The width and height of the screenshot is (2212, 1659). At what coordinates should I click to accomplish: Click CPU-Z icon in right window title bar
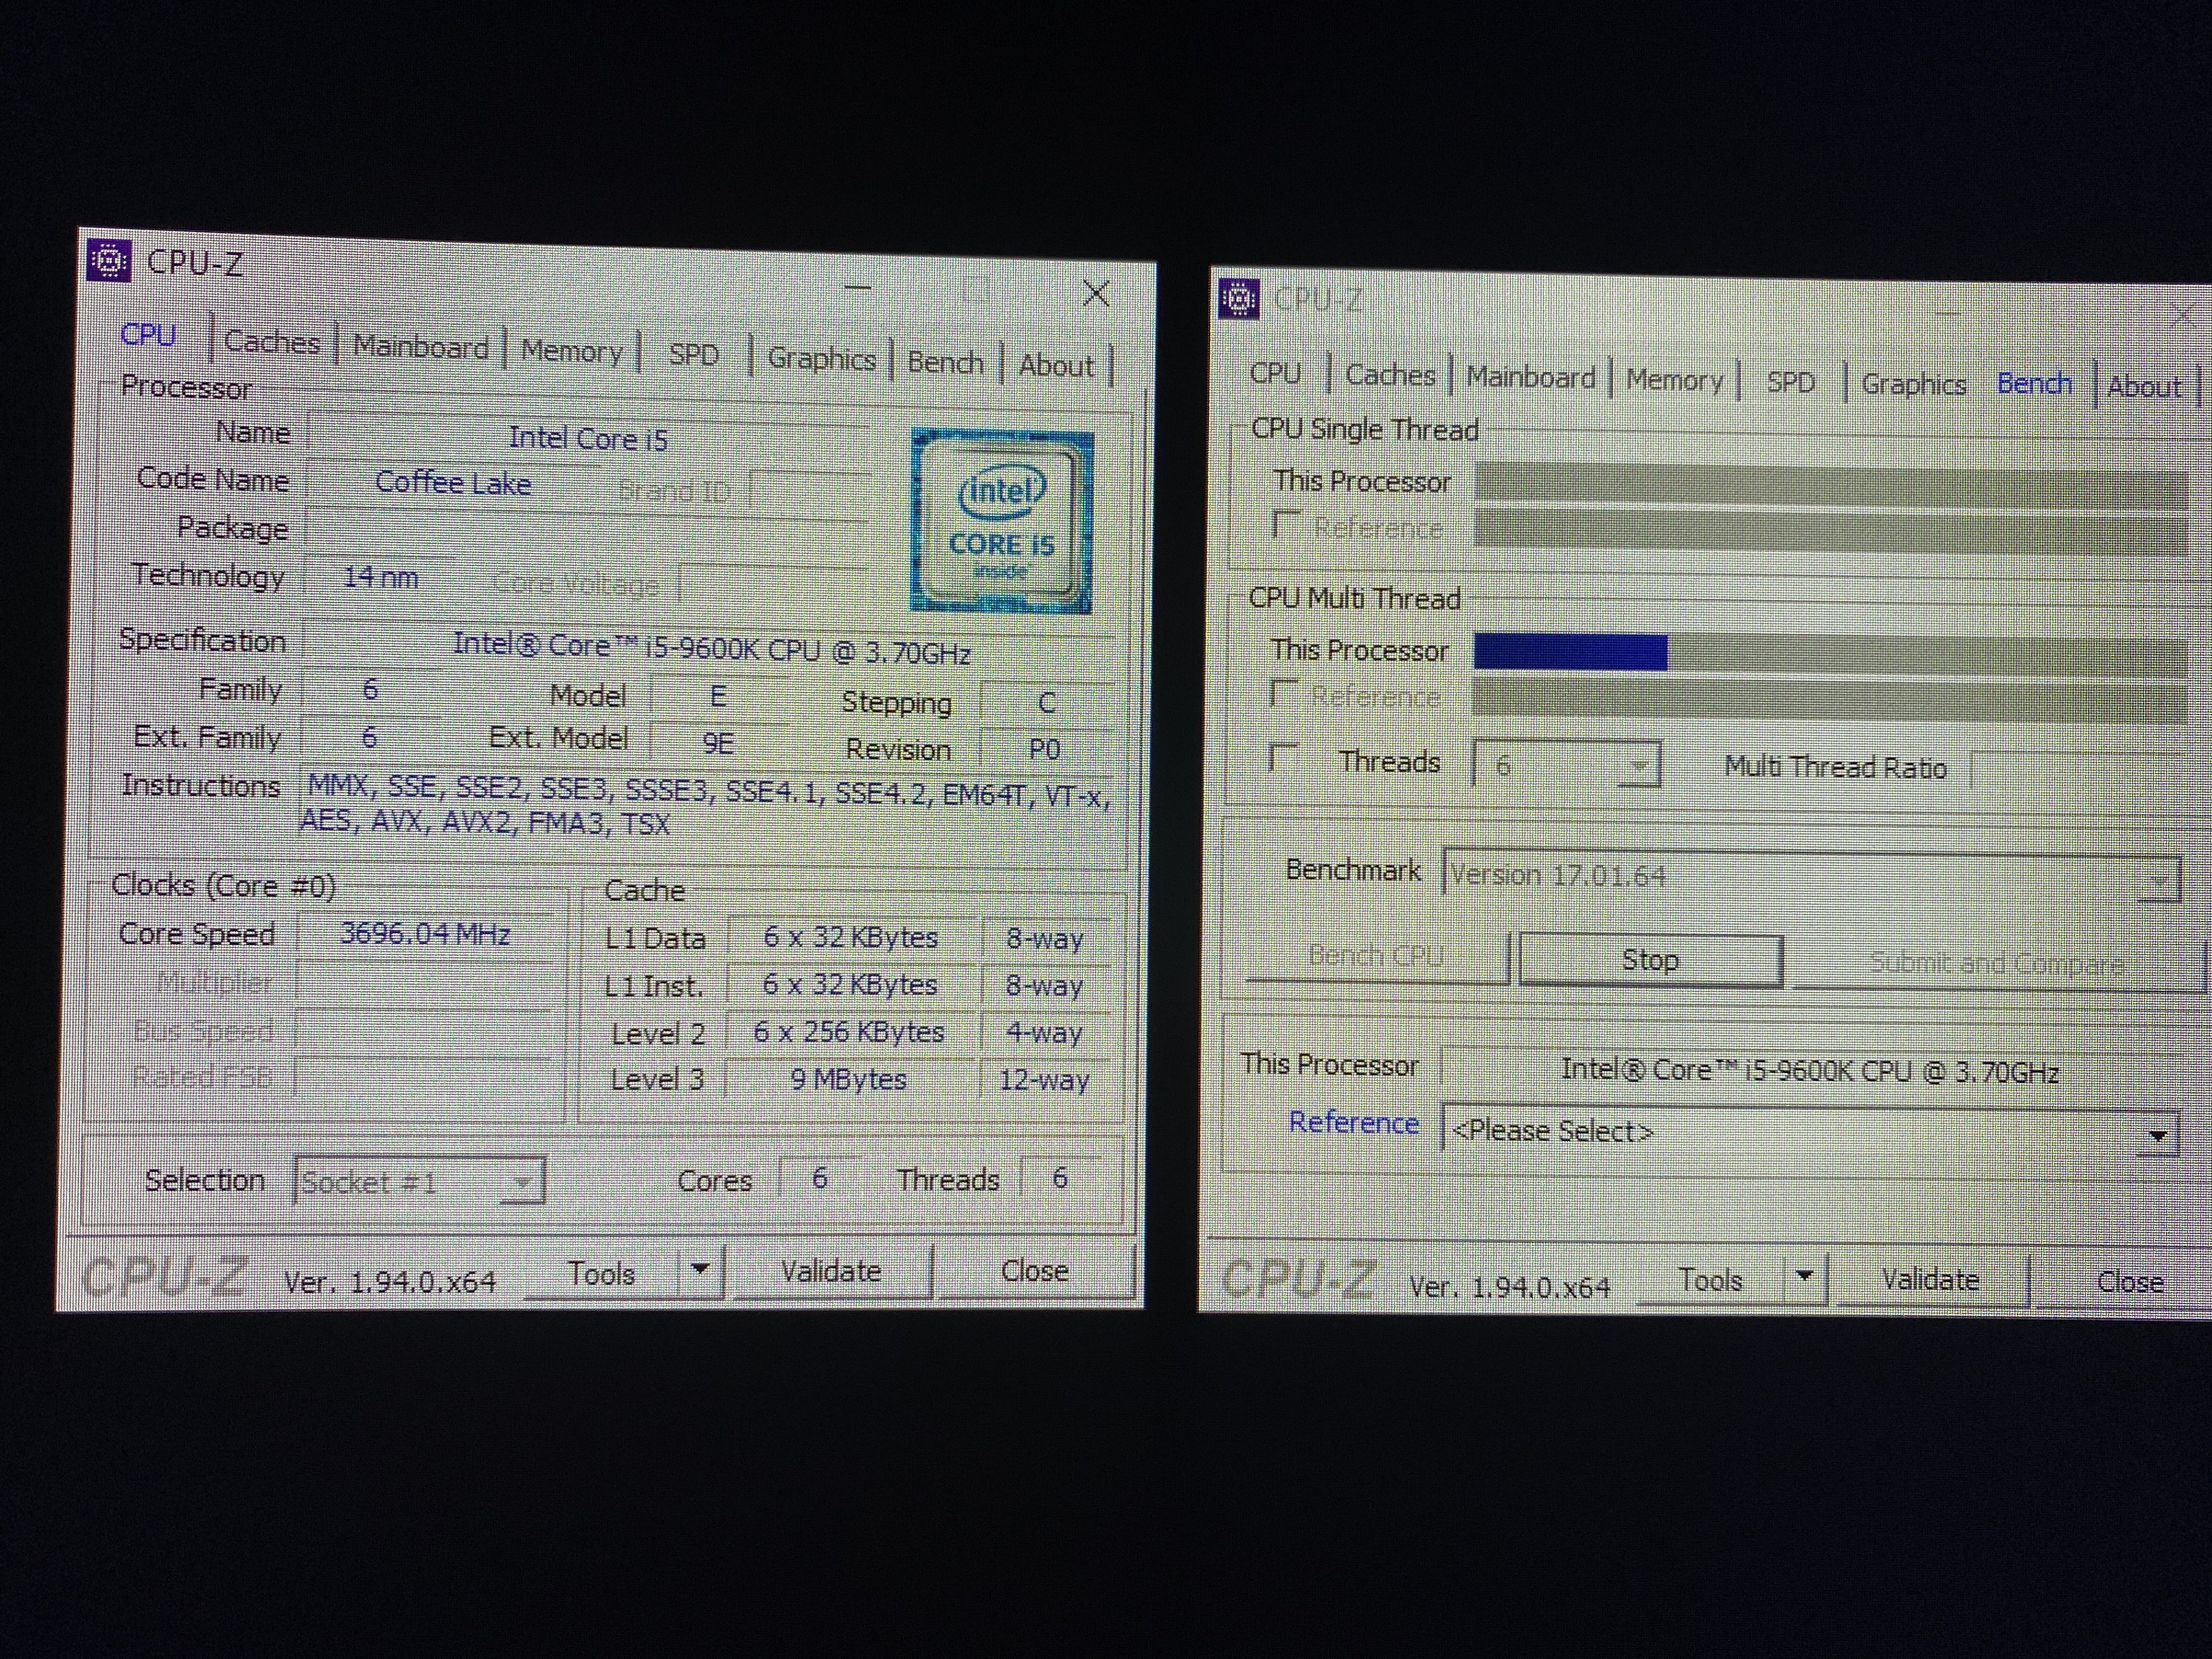(1238, 298)
